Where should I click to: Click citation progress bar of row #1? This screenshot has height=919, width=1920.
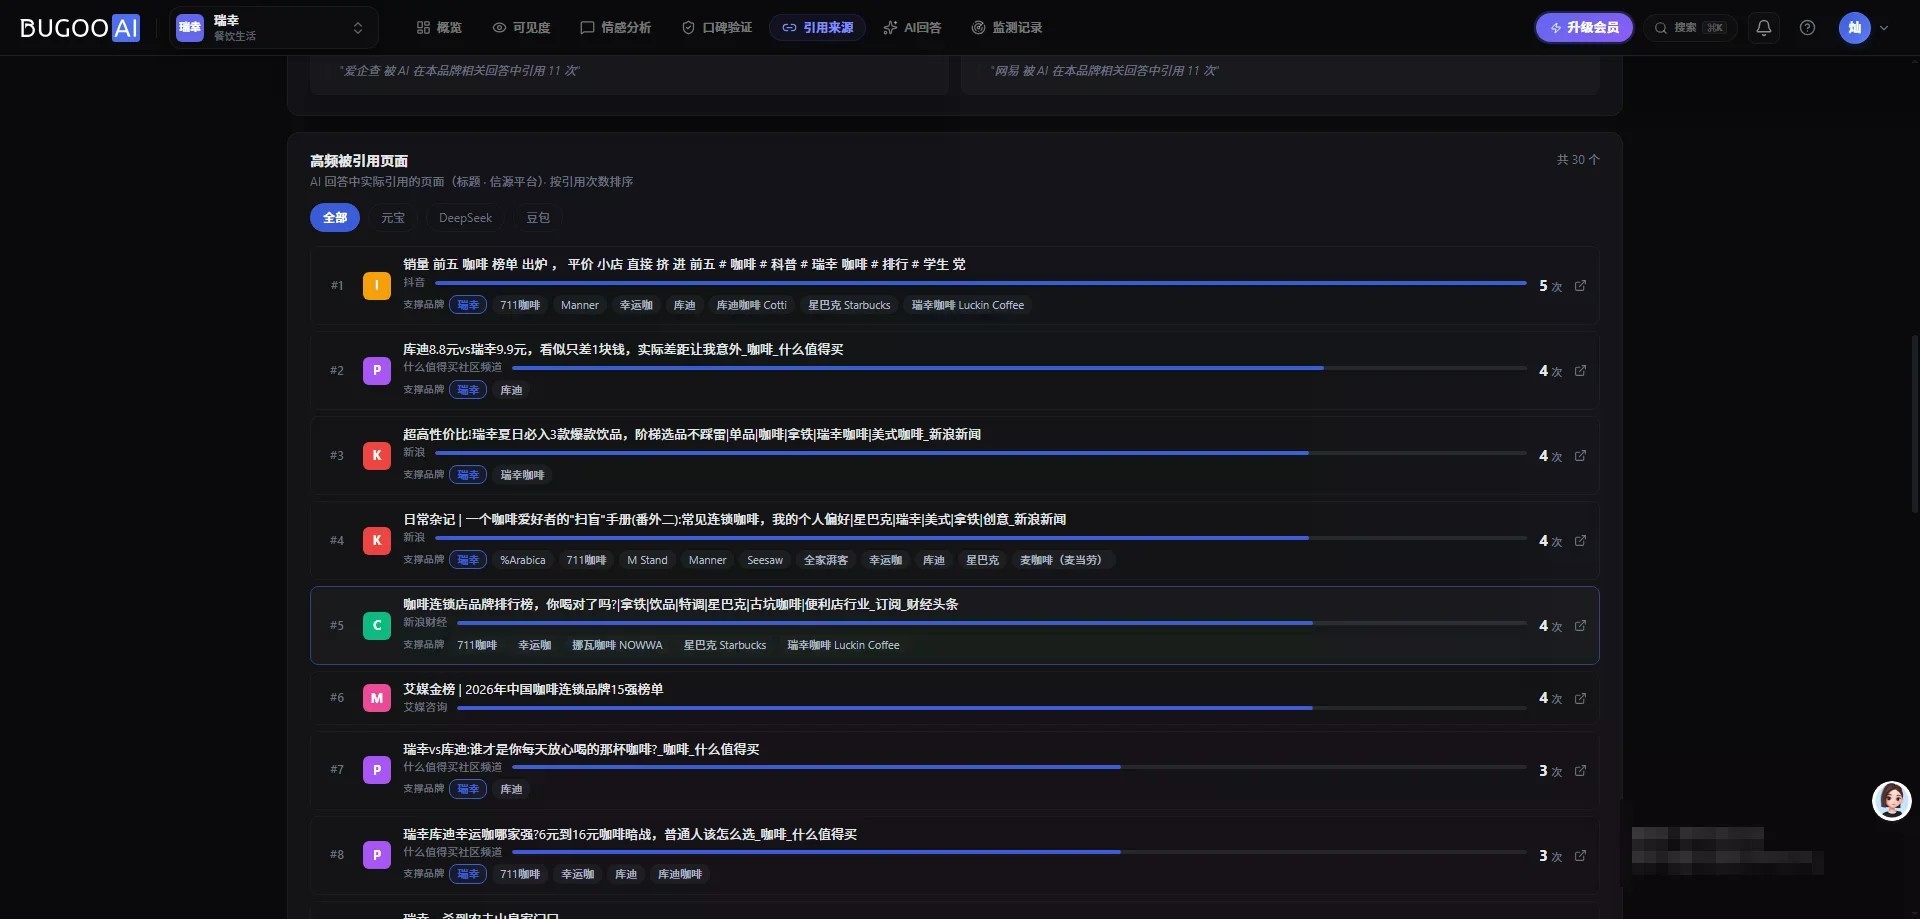pyautogui.click(x=980, y=283)
